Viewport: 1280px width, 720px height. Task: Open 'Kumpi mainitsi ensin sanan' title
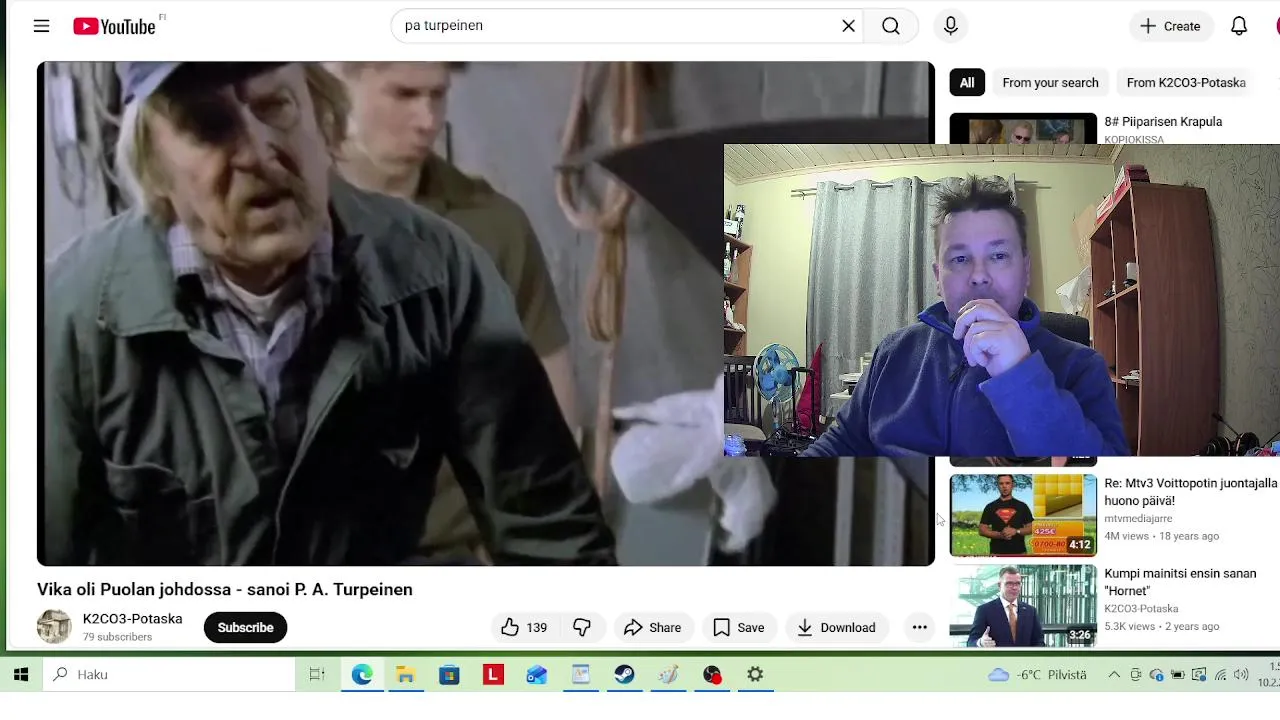[1180, 582]
